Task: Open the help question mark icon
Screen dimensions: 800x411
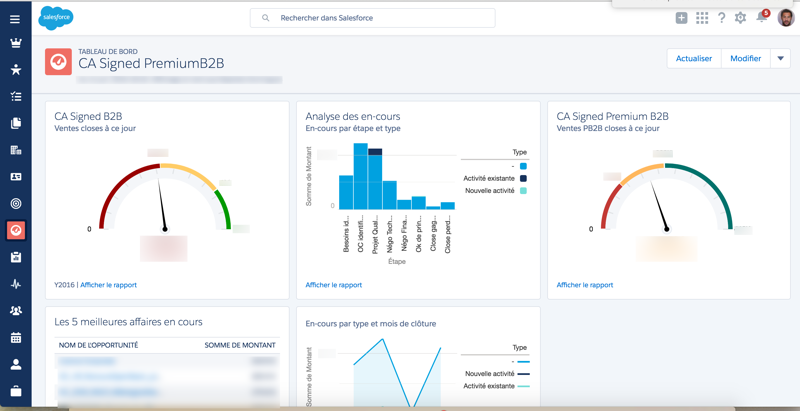Action: tap(721, 18)
